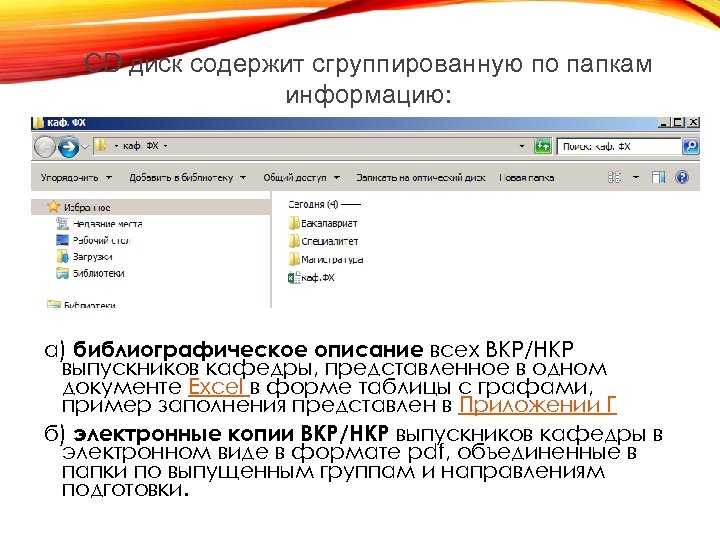Click the folder icon in the address bar
720x540 pixels.
[100, 146]
